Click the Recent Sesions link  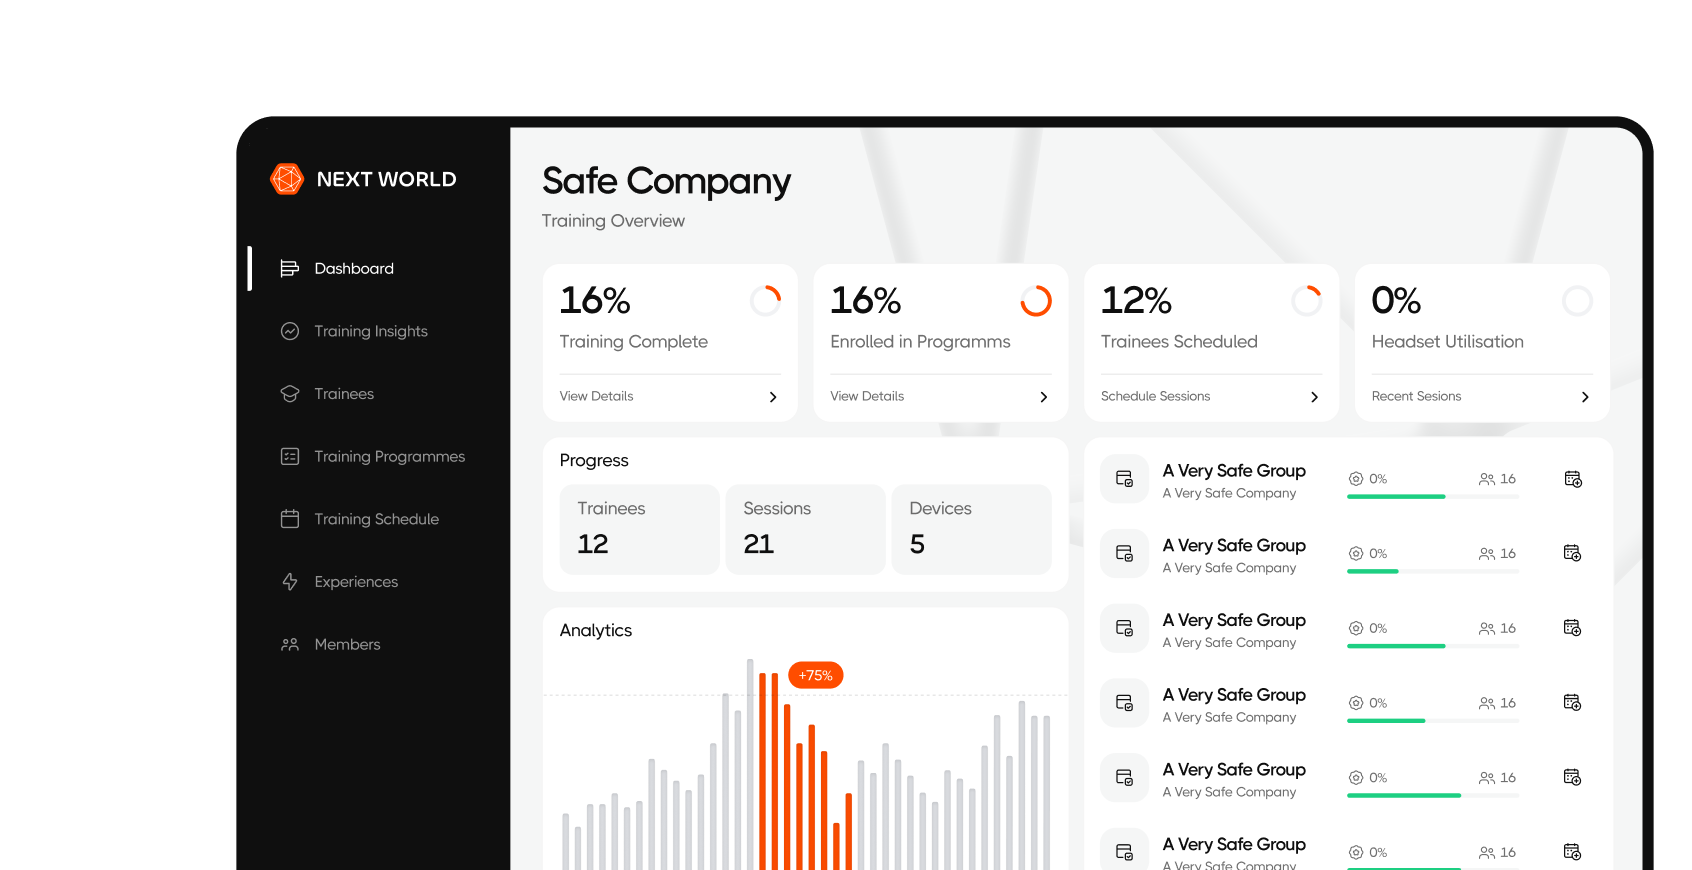1416,396
